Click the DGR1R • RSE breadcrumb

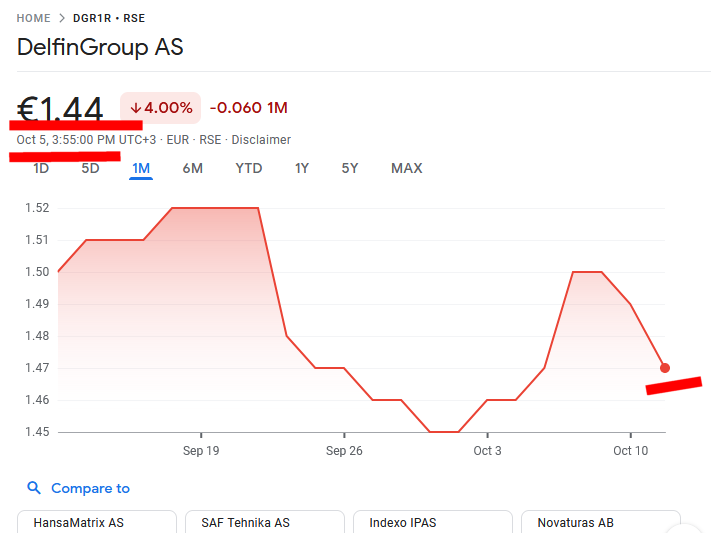pyautogui.click(x=109, y=18)
